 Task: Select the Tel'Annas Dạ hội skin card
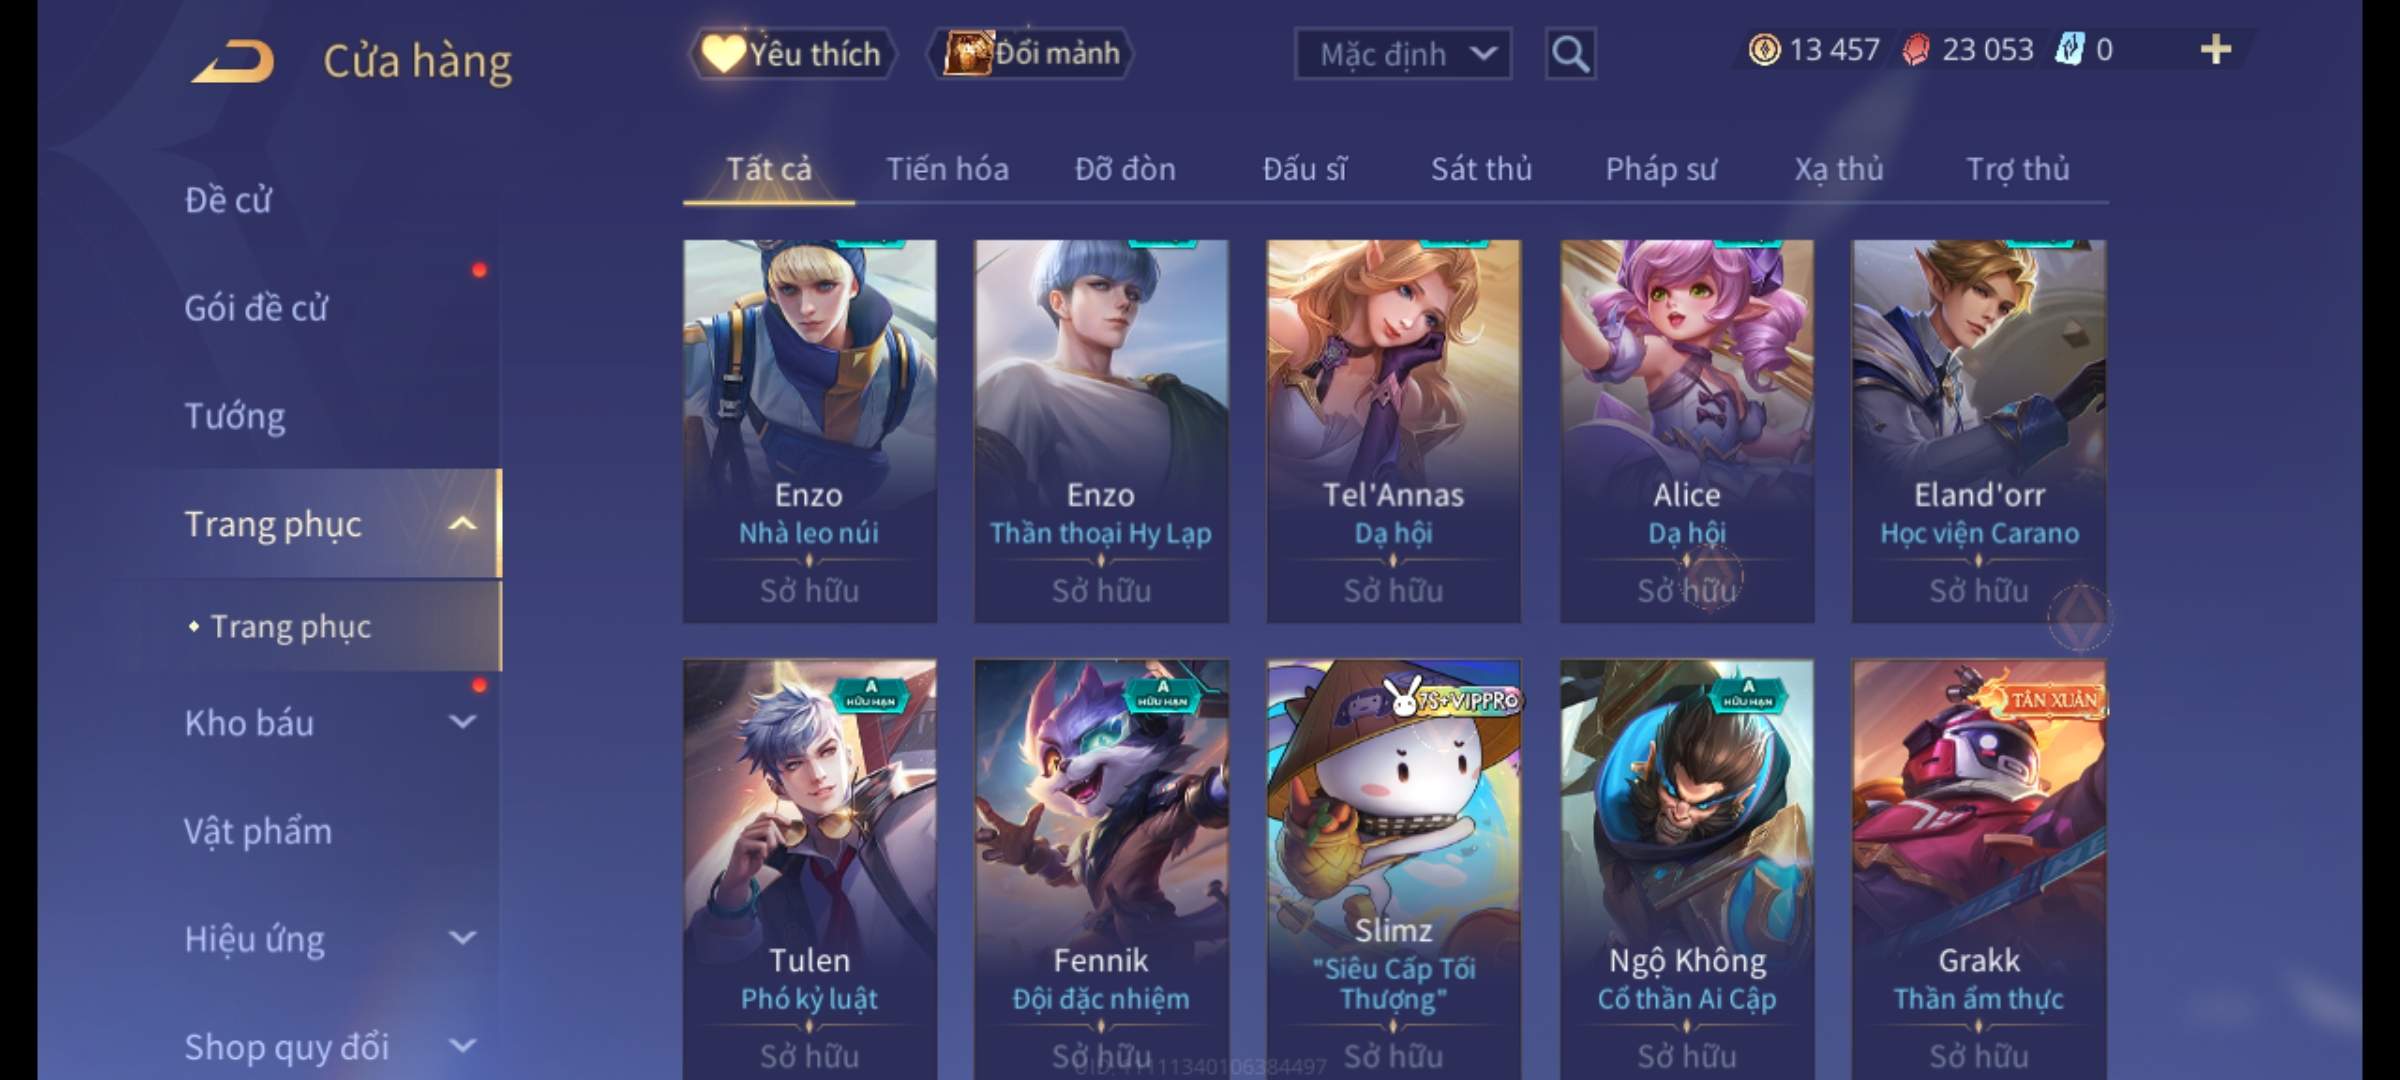(1394, 431)
